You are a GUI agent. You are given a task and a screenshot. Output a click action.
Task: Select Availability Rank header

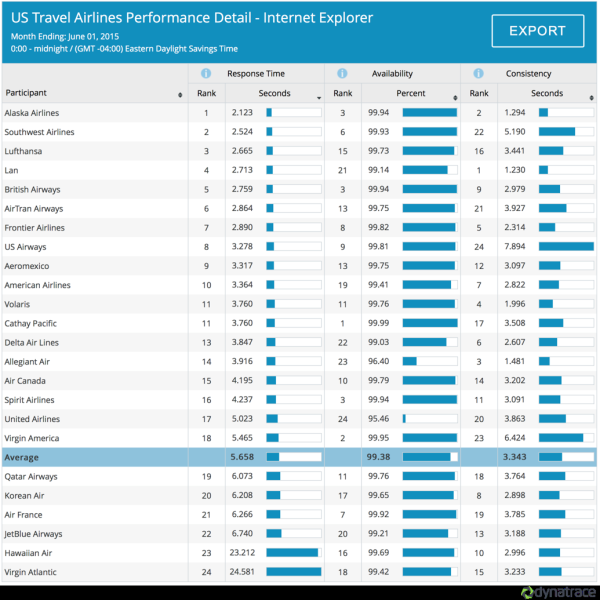pos(343,93)
